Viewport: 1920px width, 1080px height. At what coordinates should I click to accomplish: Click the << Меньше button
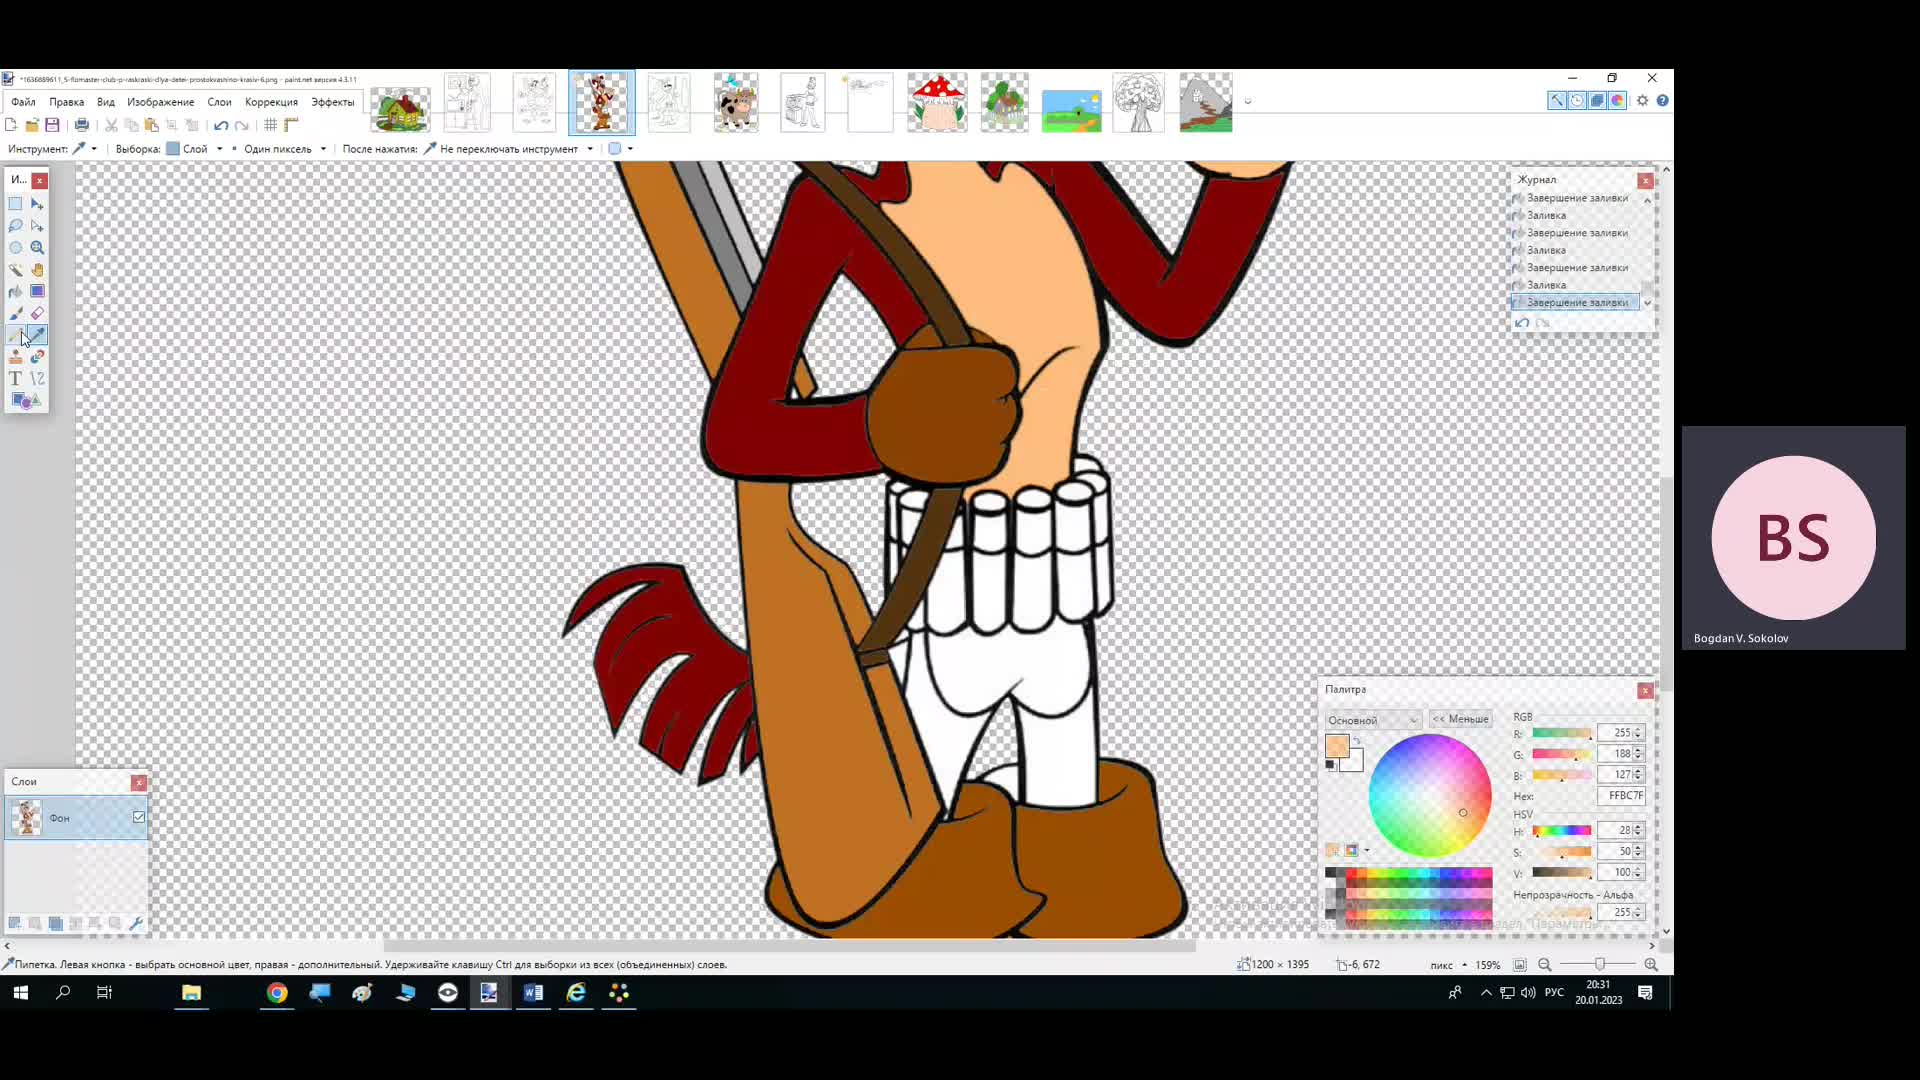tap(1461, 719)
